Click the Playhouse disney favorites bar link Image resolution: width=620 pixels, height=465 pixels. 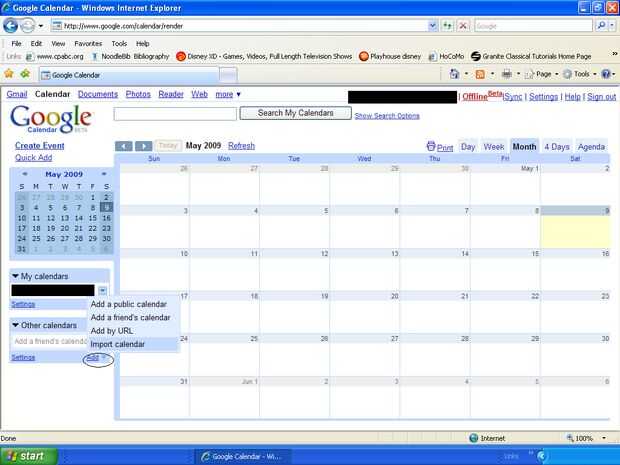pyautogui.click(x=390, y=57)
